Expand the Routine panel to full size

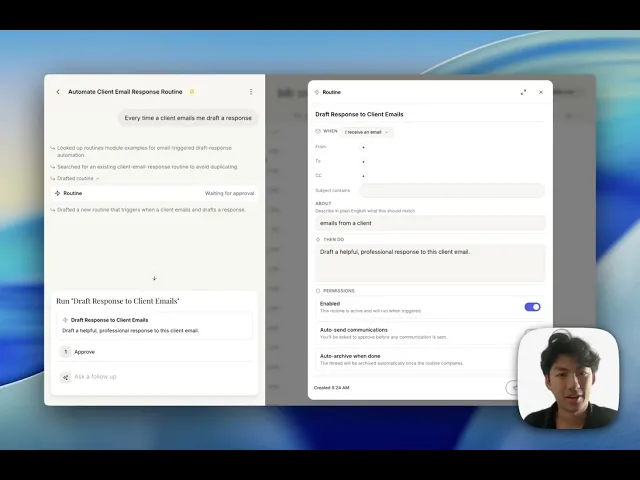pyautogui.click(x=523, y=92)
